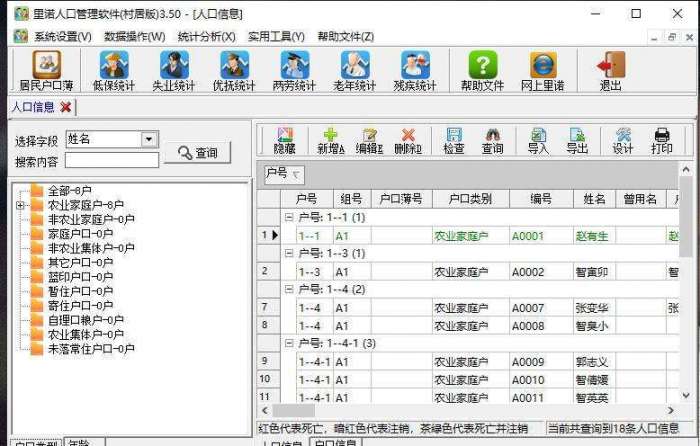The width and height of the screenshot is (700, 446).
Task: Open the 选择字段 姓名 dropdown
Action: coord(149,139)
